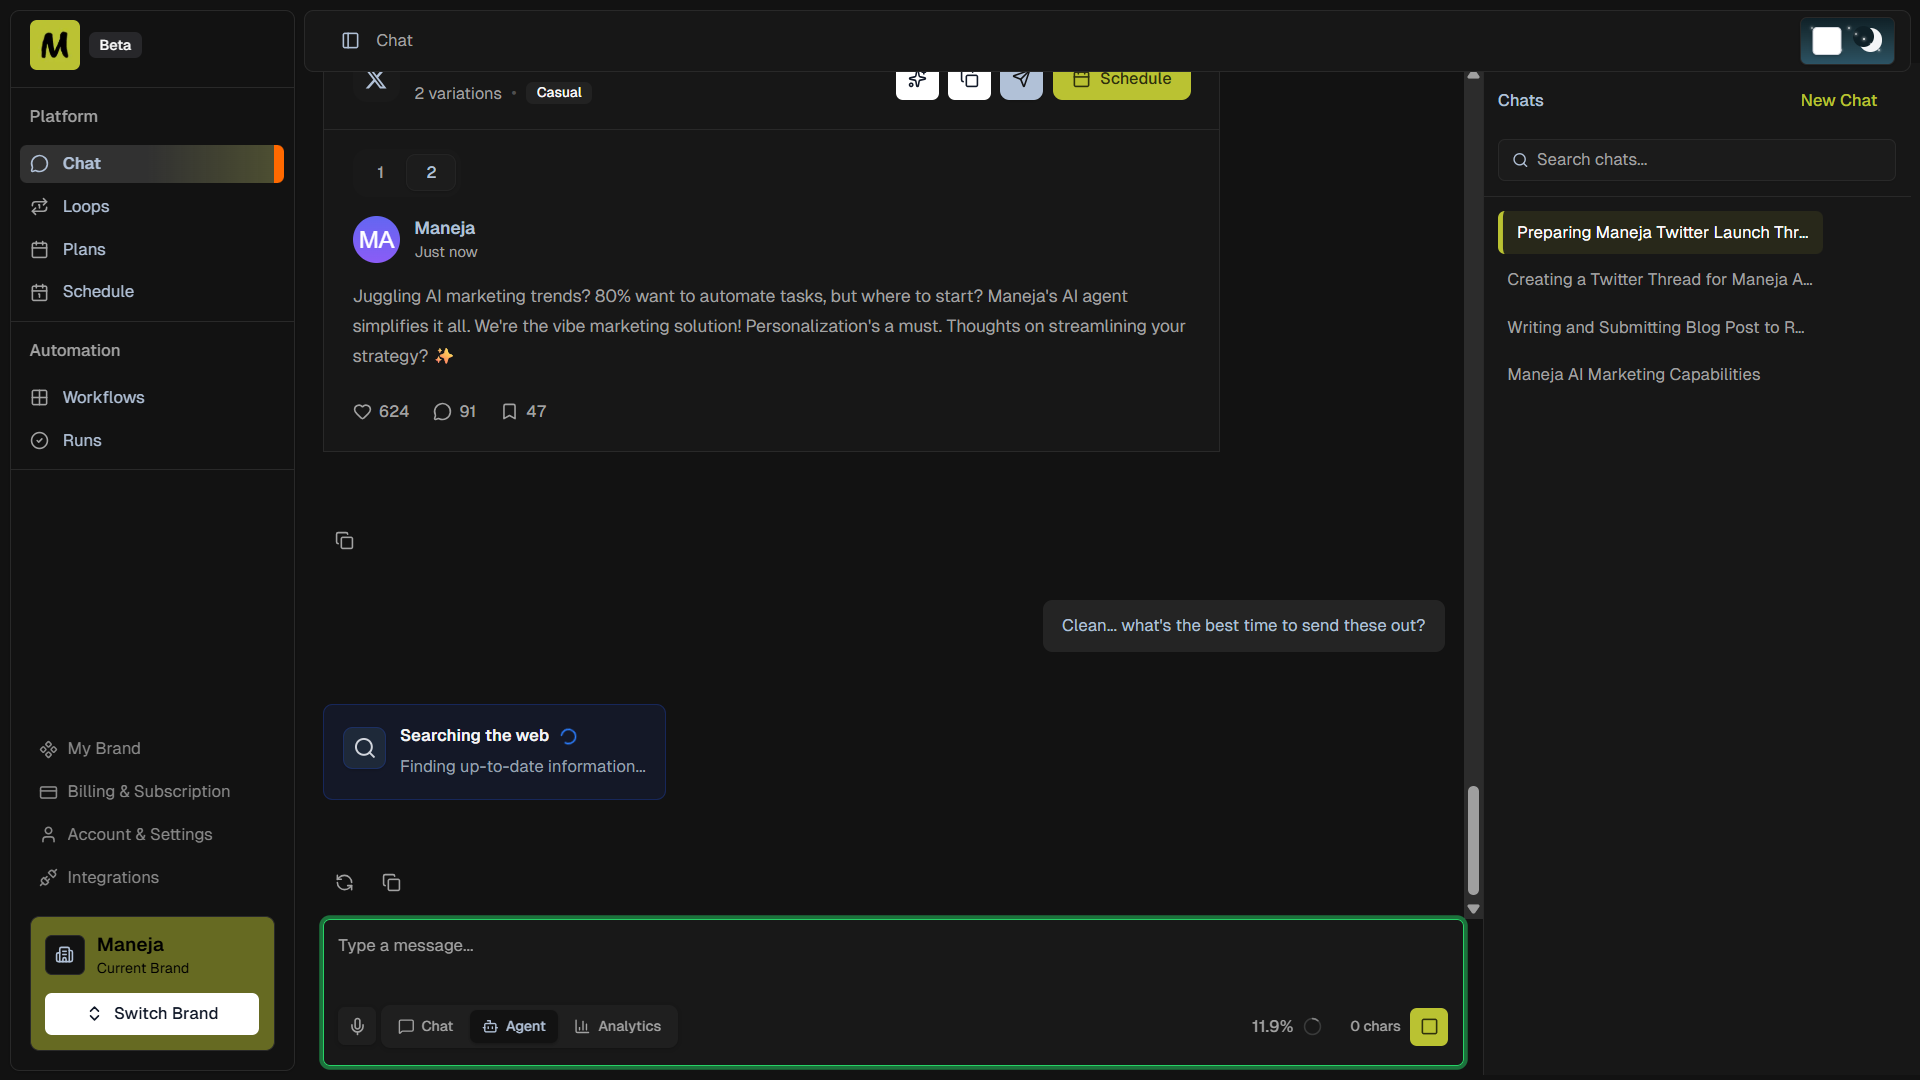The width and height of the screenshot is (1920, 1080).
Task: Open Loops in the Platform sidebar
Action: click(x=86, y=206)
